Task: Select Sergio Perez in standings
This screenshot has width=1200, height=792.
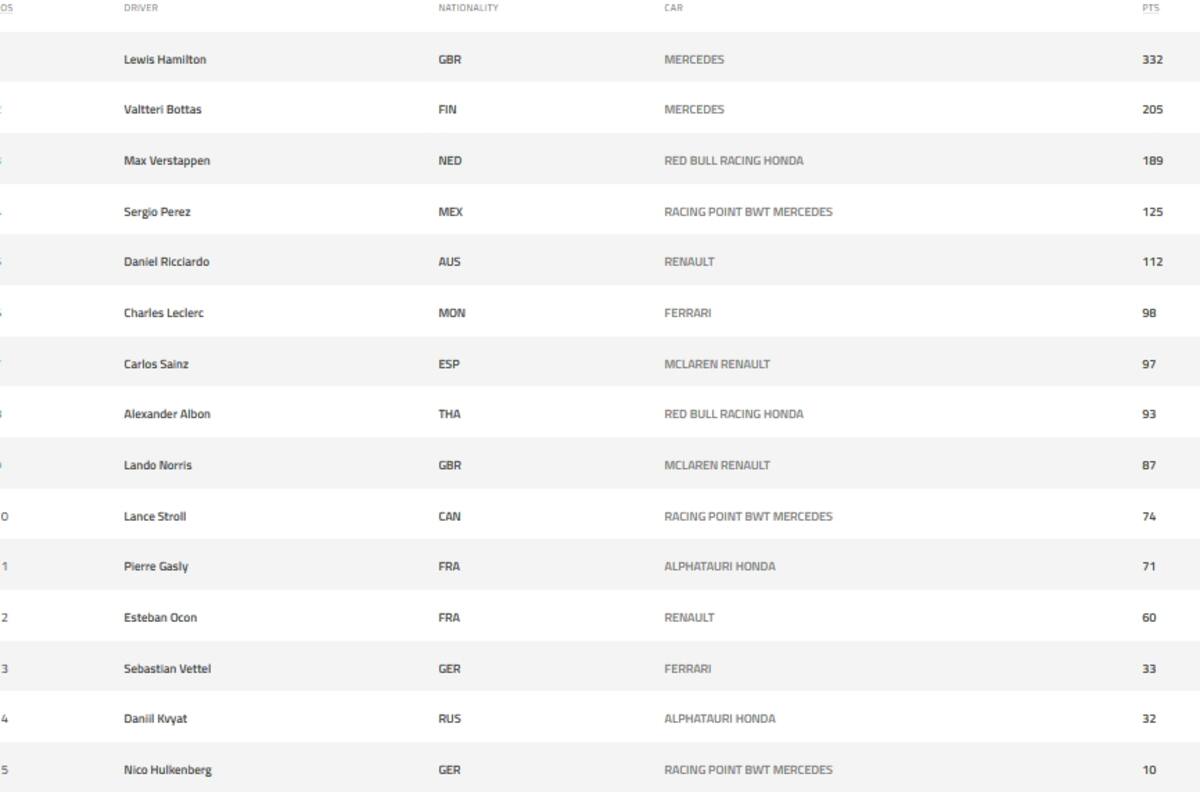Action: 157,212
